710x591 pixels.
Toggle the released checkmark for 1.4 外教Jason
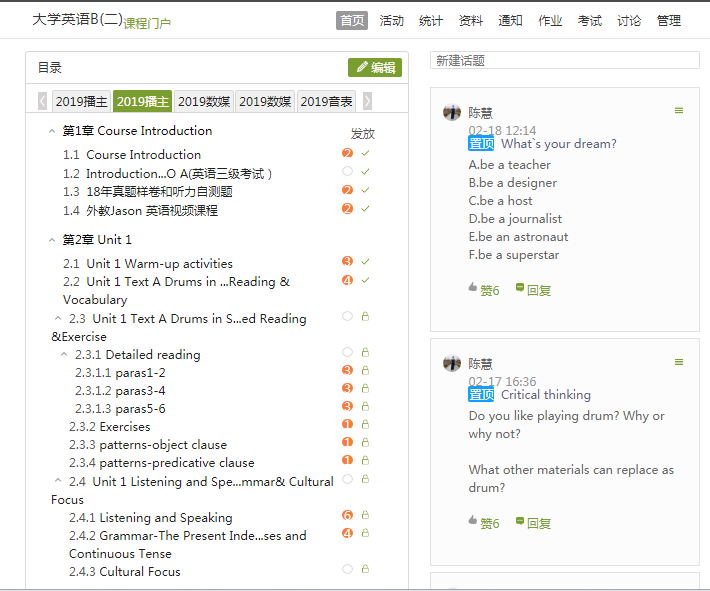click(365, 208)
